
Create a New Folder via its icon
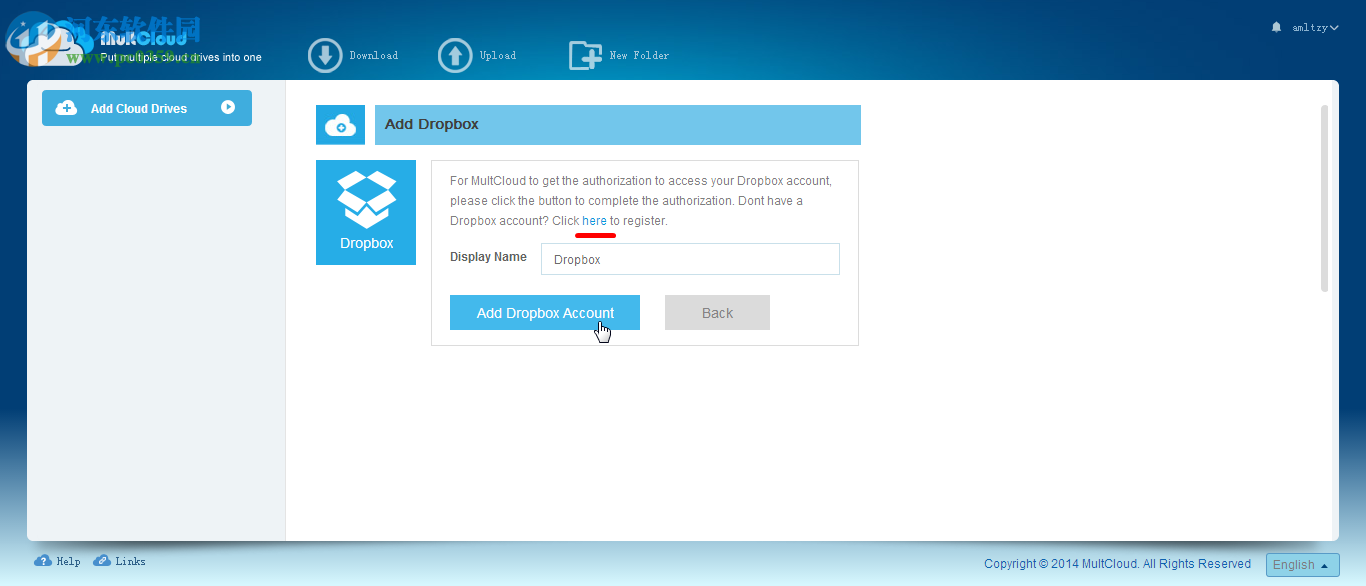587,55
